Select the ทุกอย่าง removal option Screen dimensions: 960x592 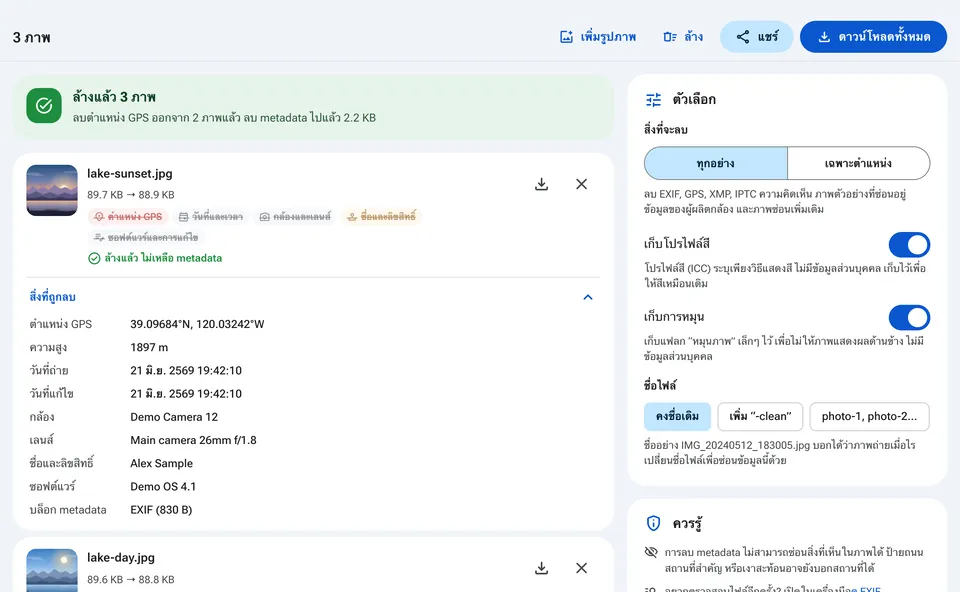(x=716, y=163)
